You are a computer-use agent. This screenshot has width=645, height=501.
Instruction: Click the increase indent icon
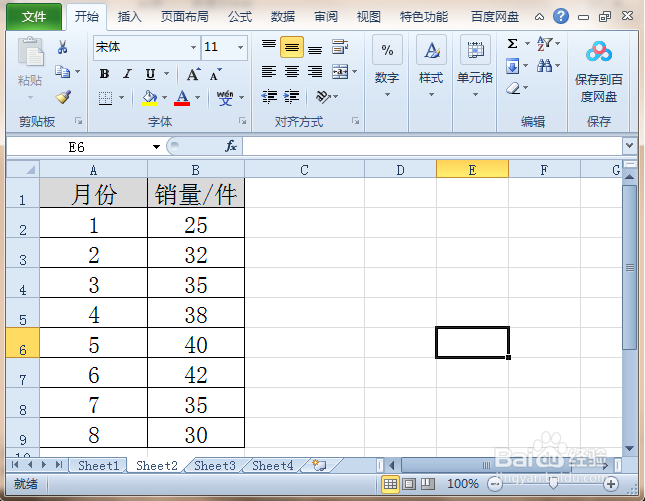coord(292,97)
